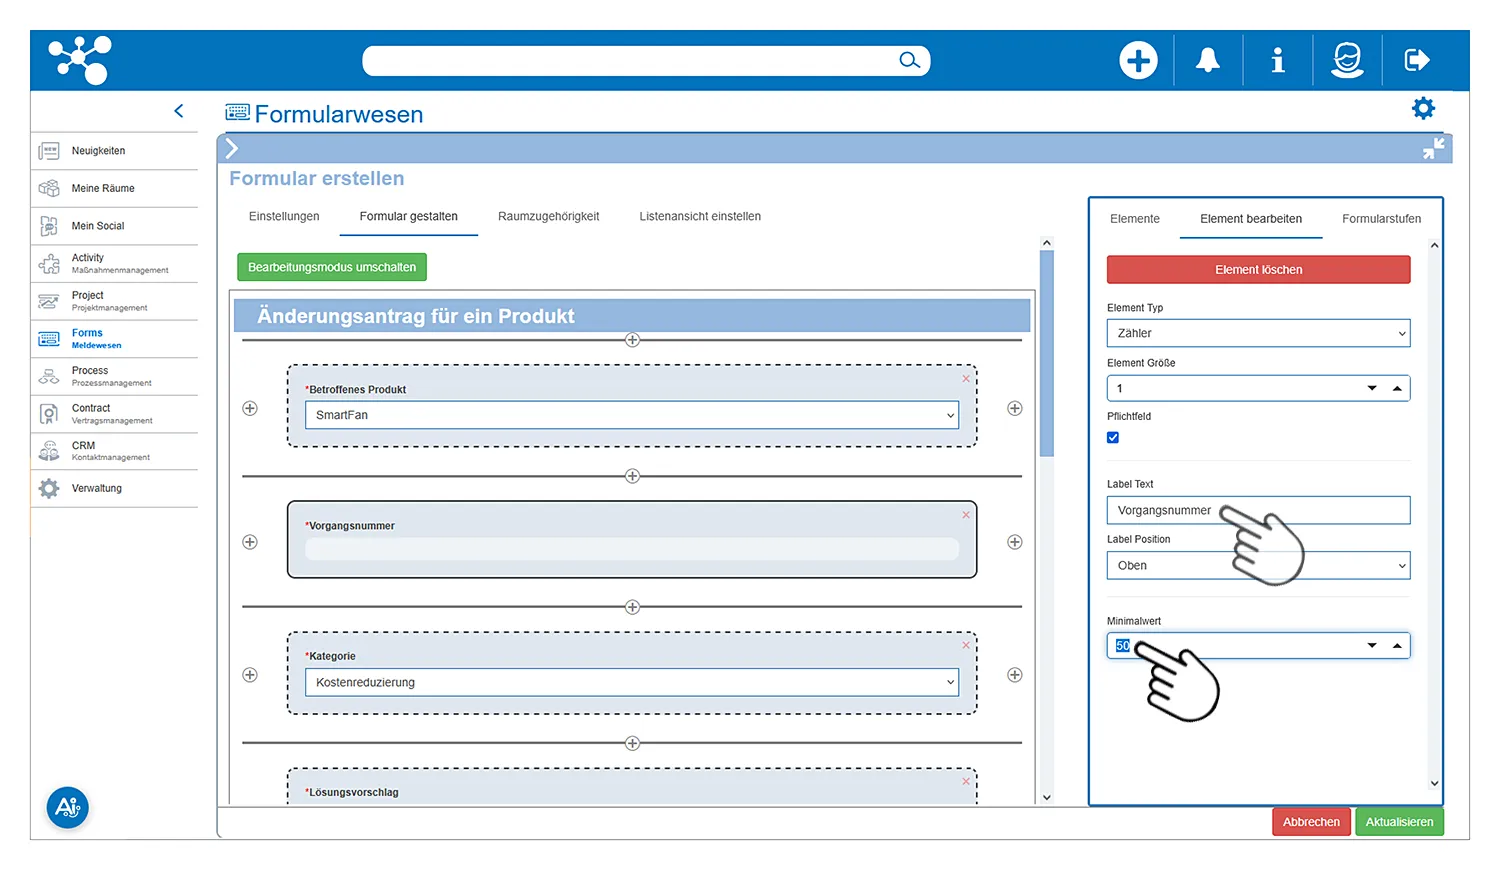Switch to the Einstellungen tab
The width and height of the screenshot is (1500, 870).
point(284,216)
